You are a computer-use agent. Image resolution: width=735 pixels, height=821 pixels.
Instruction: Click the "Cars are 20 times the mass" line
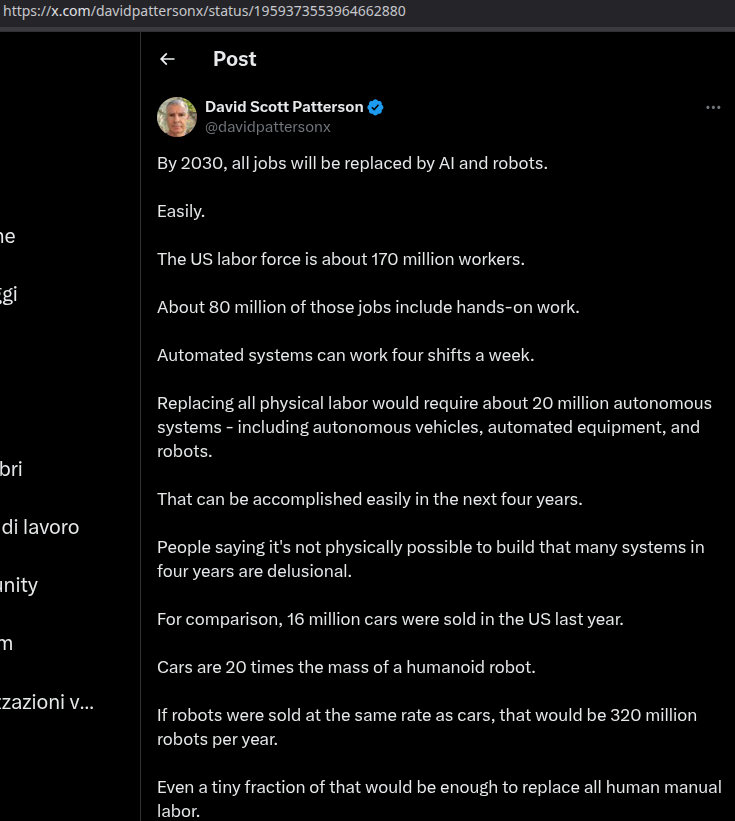click(346, 667)
